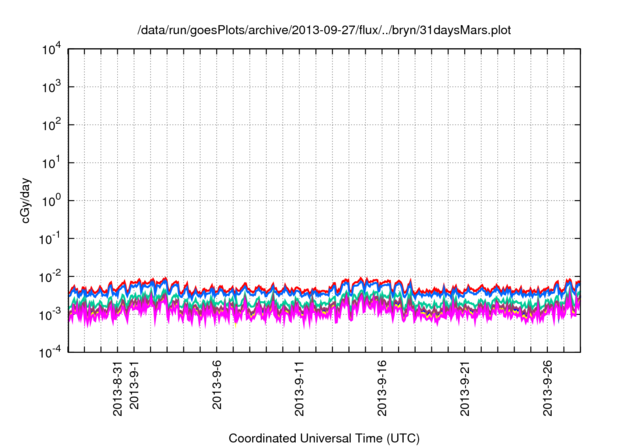Click the 10^0 y-axis tick label
Screen dimensions: 640x448
[x=52, y=201]
